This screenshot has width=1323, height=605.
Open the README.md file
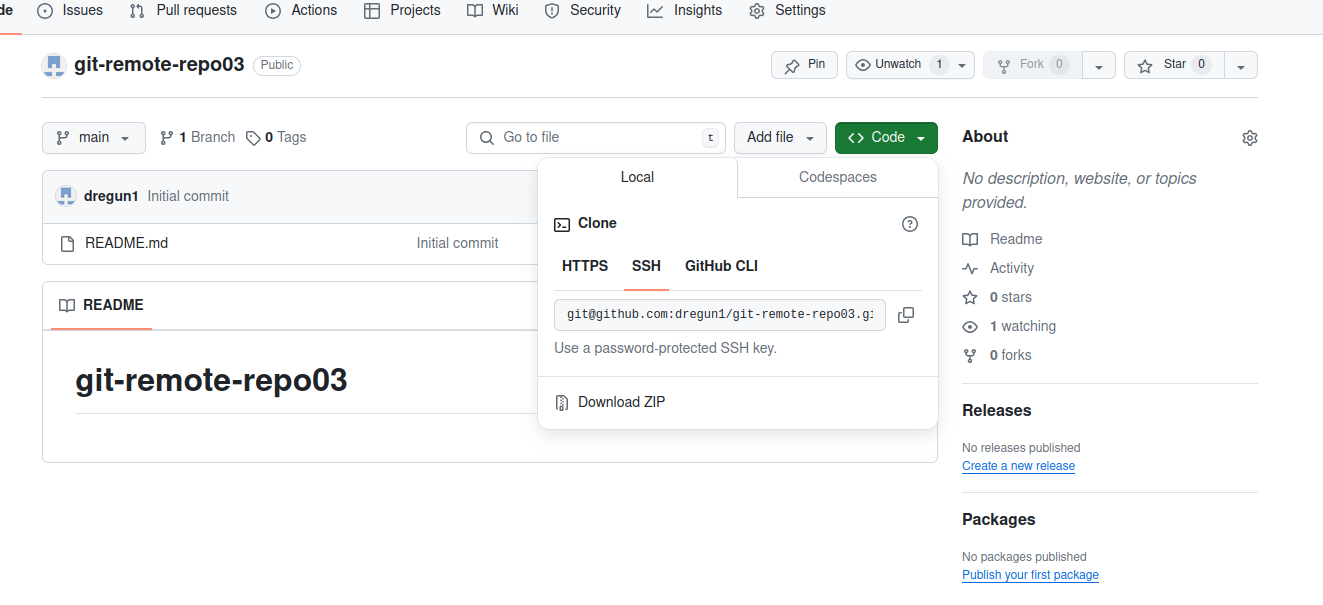(126, 243)
